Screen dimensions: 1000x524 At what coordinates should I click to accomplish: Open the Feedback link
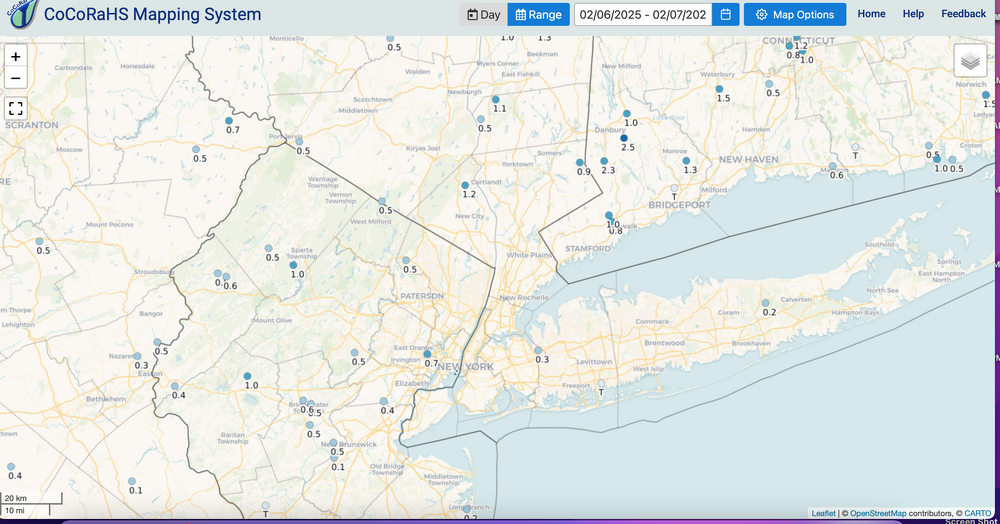[x=964, y=14]
